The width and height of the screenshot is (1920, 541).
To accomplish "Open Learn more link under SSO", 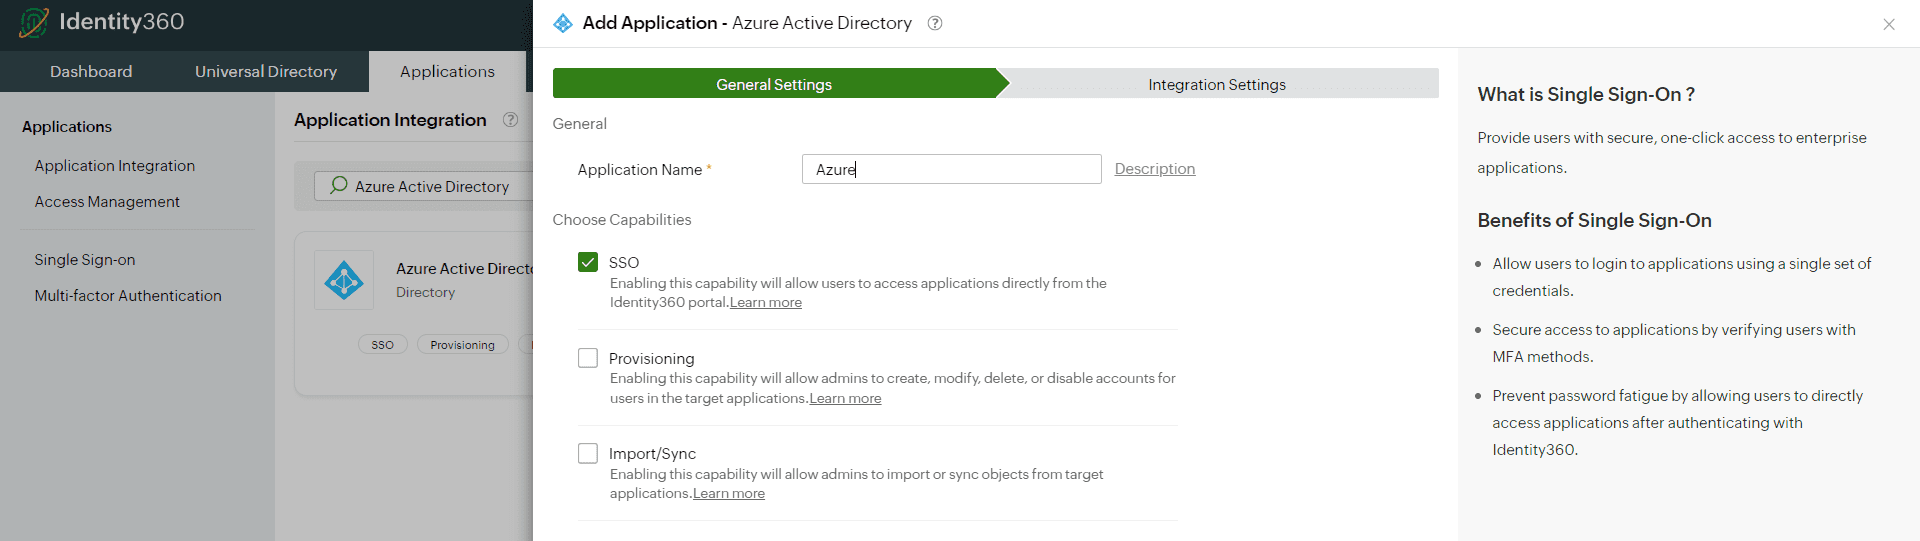I will pyautogui.click(x=765, y=303).
